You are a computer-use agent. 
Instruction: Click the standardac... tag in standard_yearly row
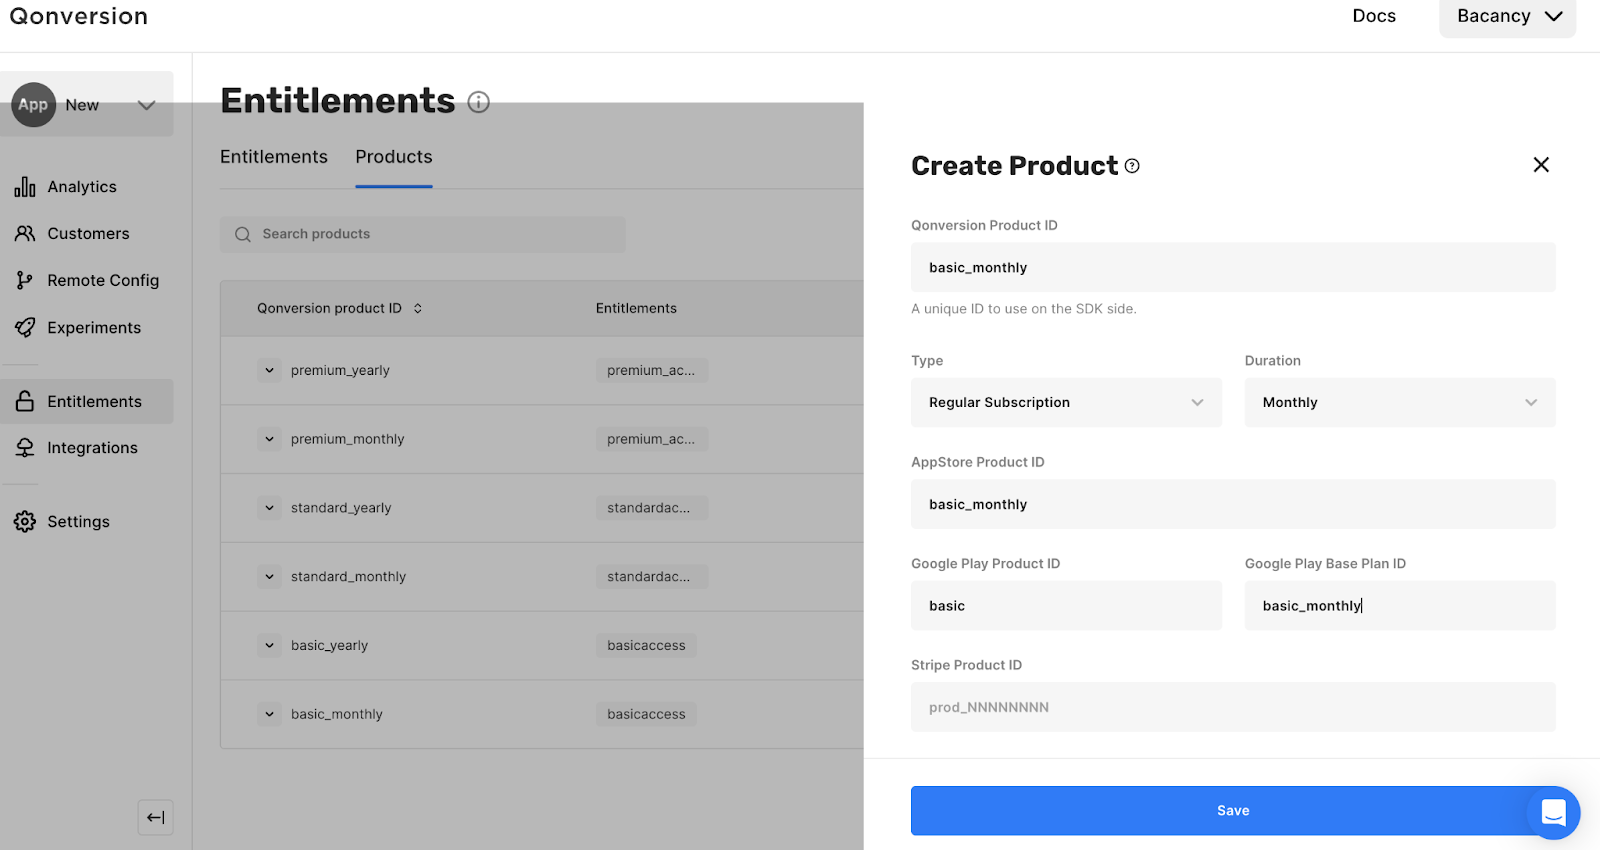click(651, 508)
